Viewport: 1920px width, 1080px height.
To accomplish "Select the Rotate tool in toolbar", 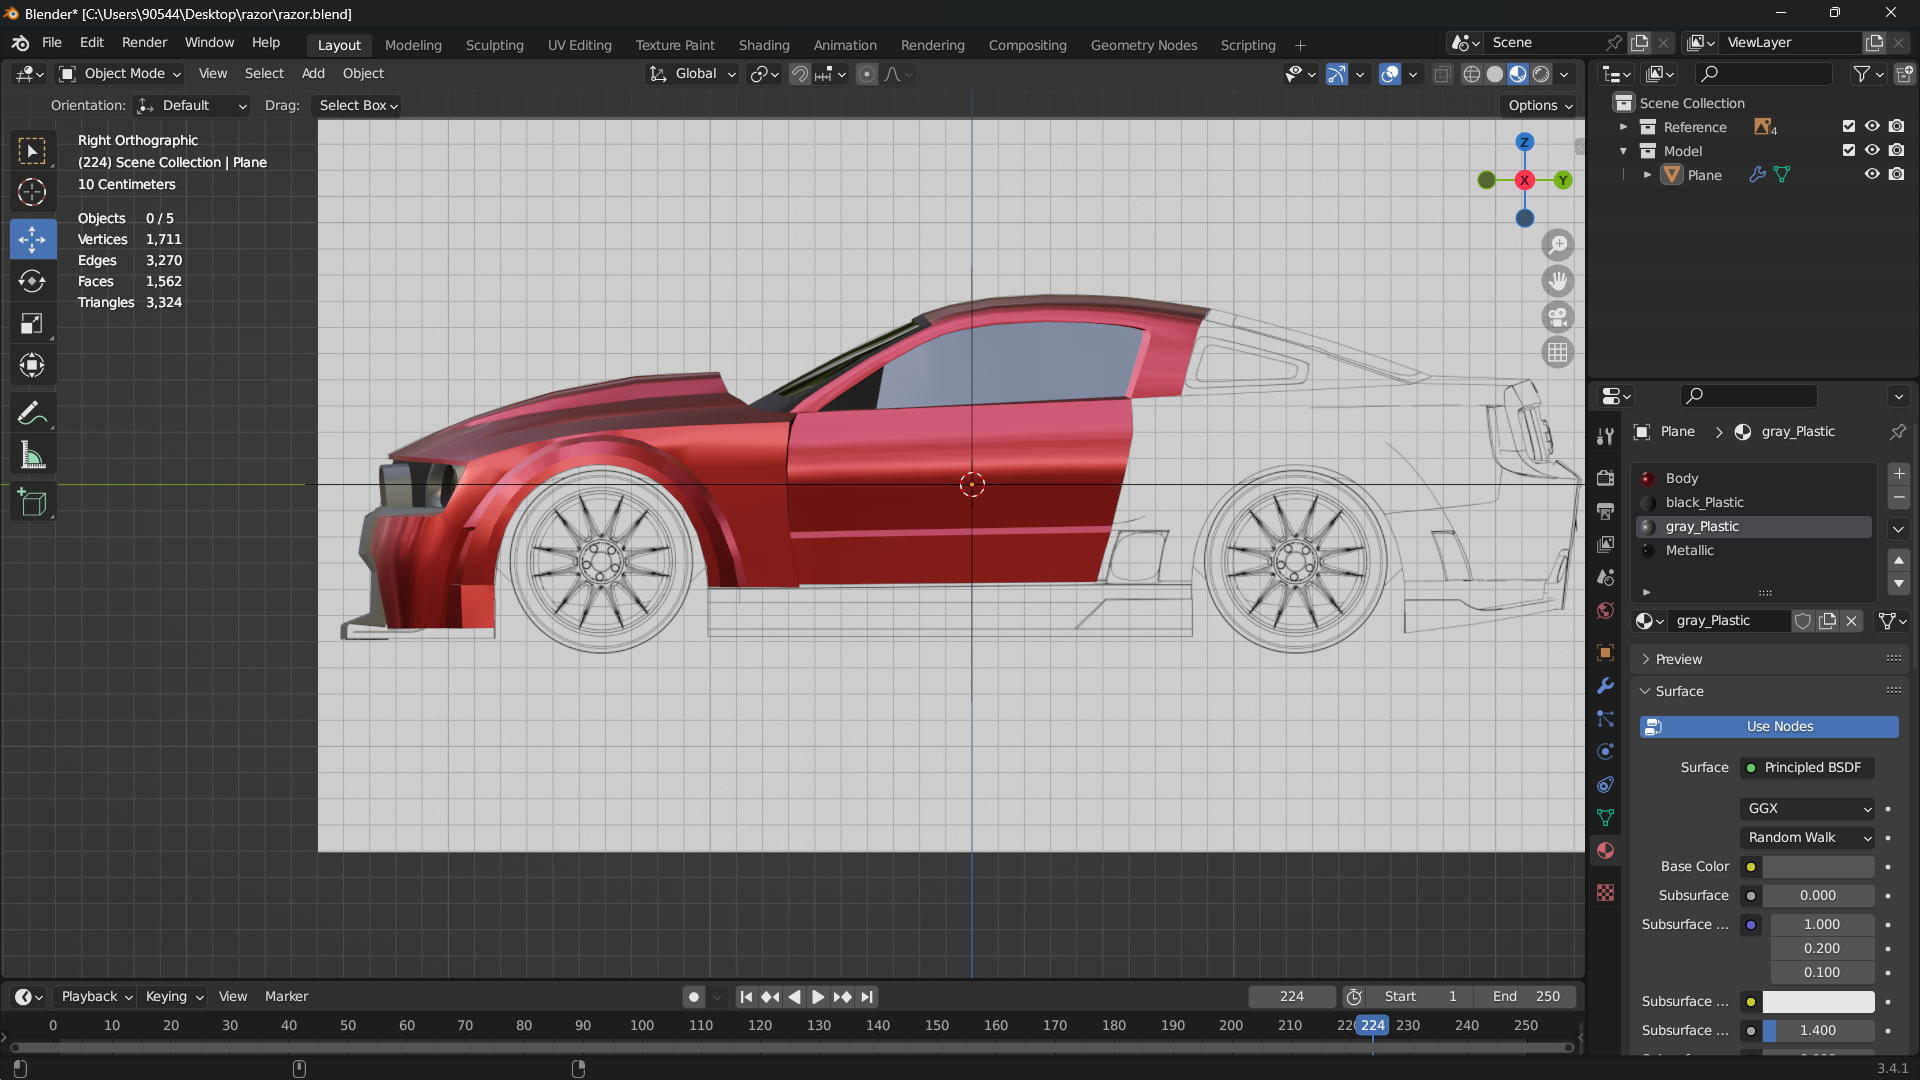I will click(32, 282).
